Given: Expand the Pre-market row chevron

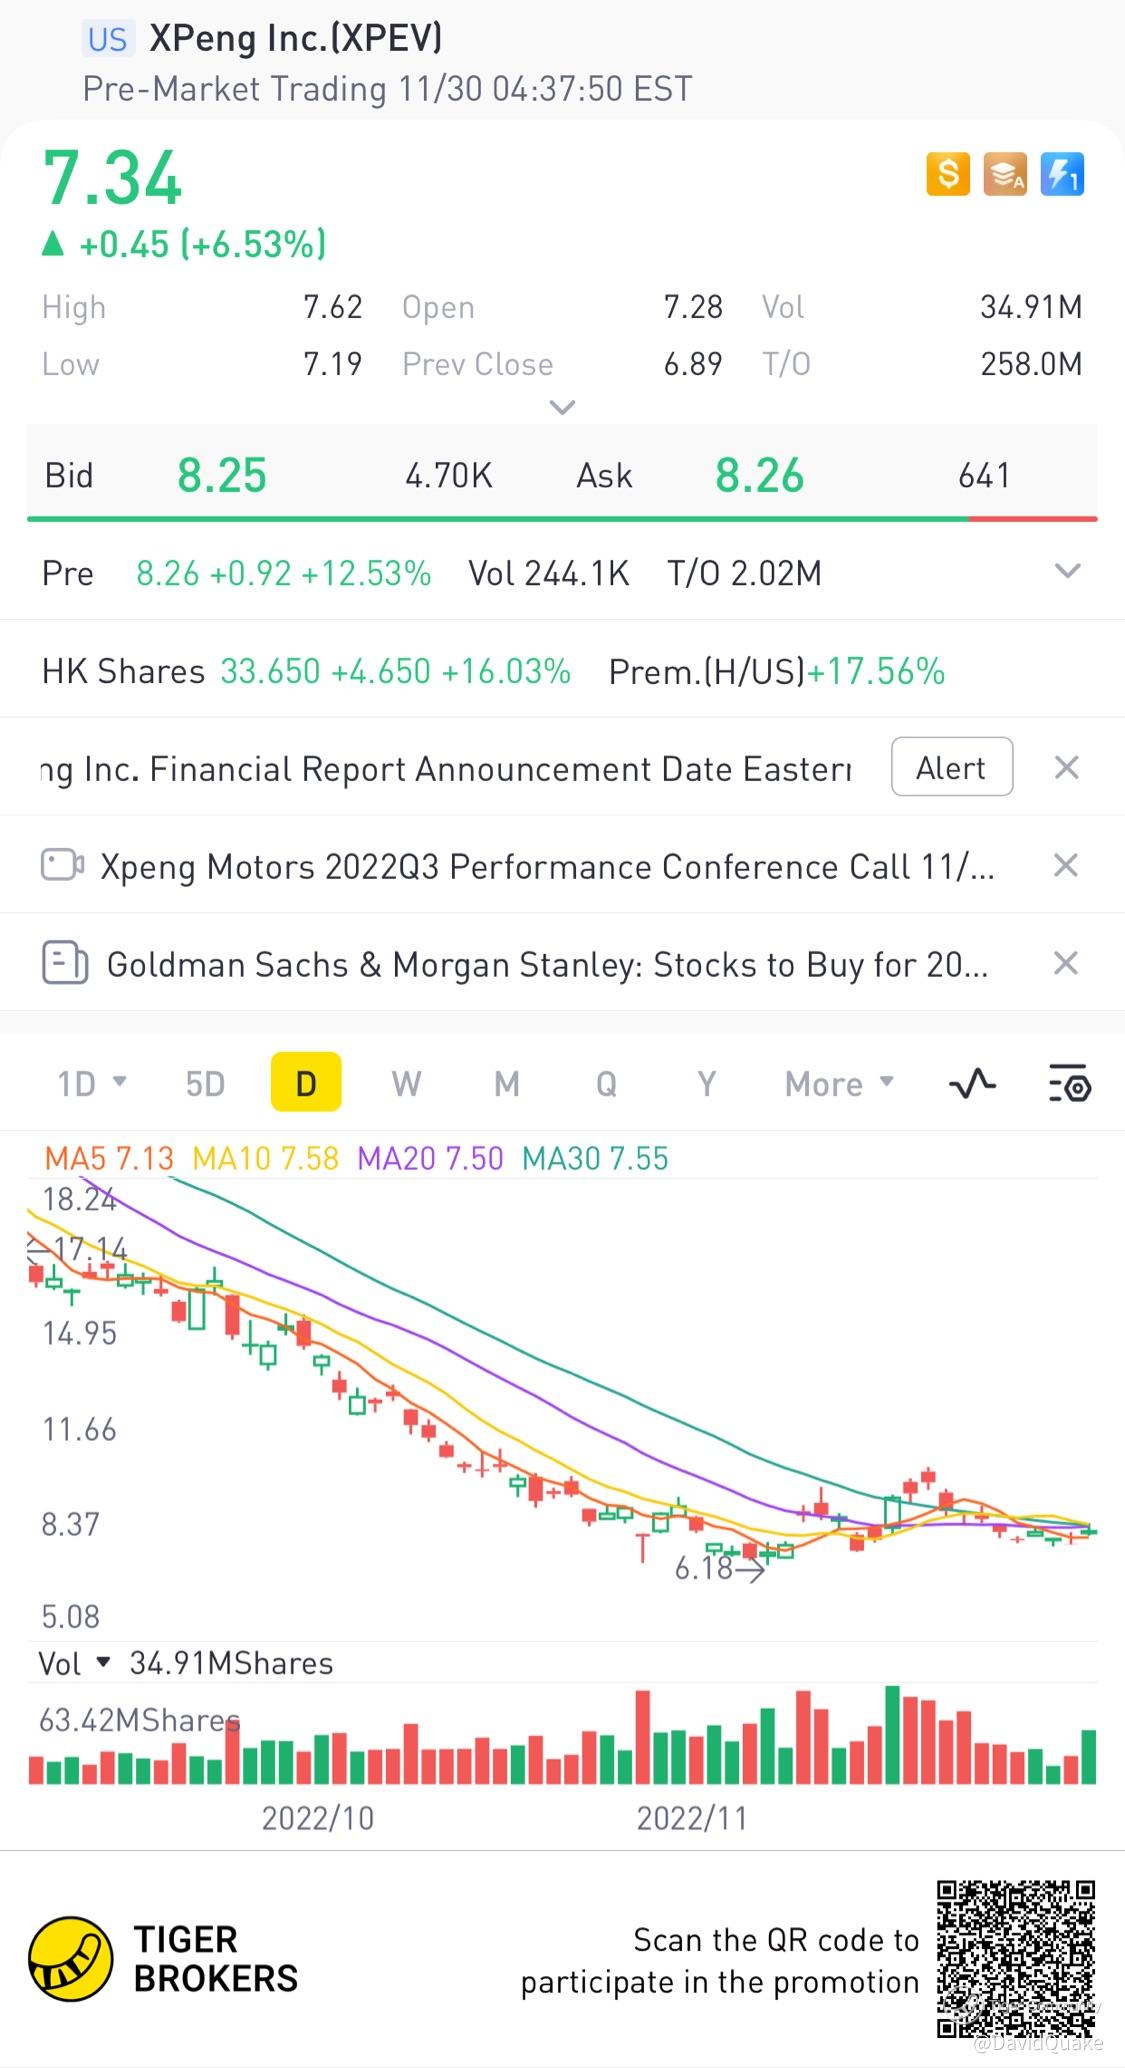Looking at the screenshot, I should coord(1067,572).
